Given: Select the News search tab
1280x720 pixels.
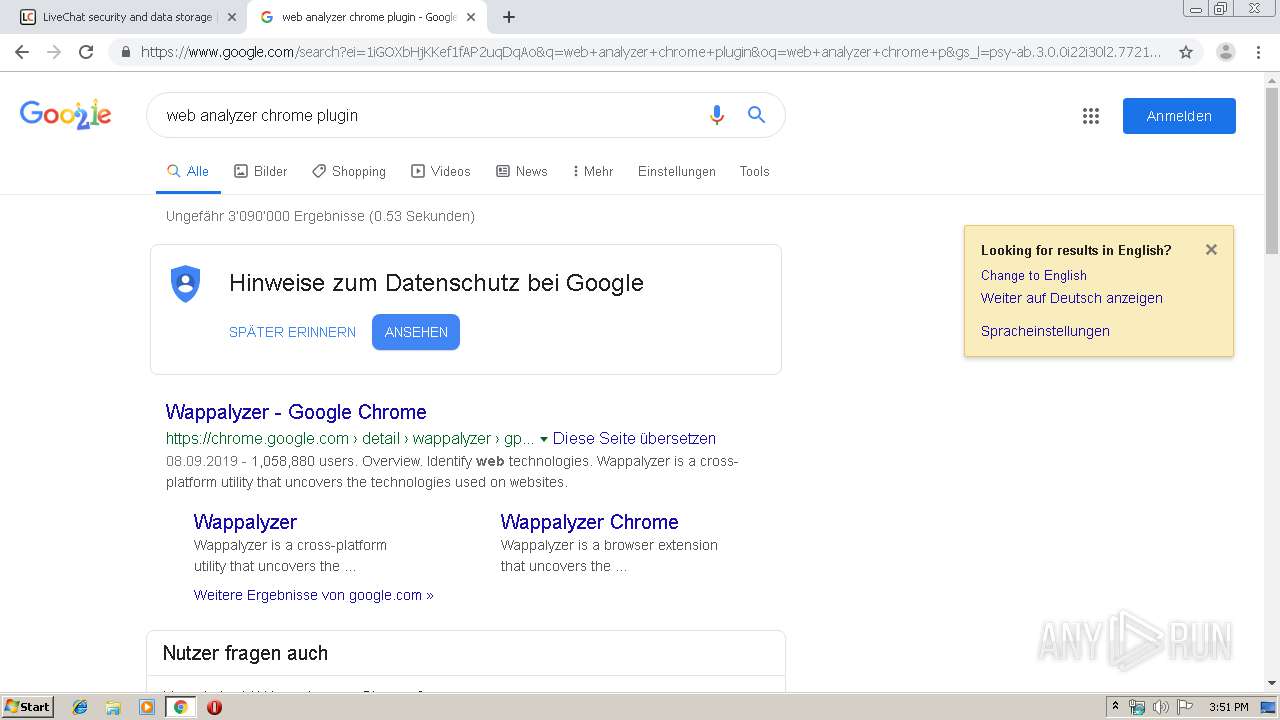Looking at the screenshot, I should click(x=522, y=171).
